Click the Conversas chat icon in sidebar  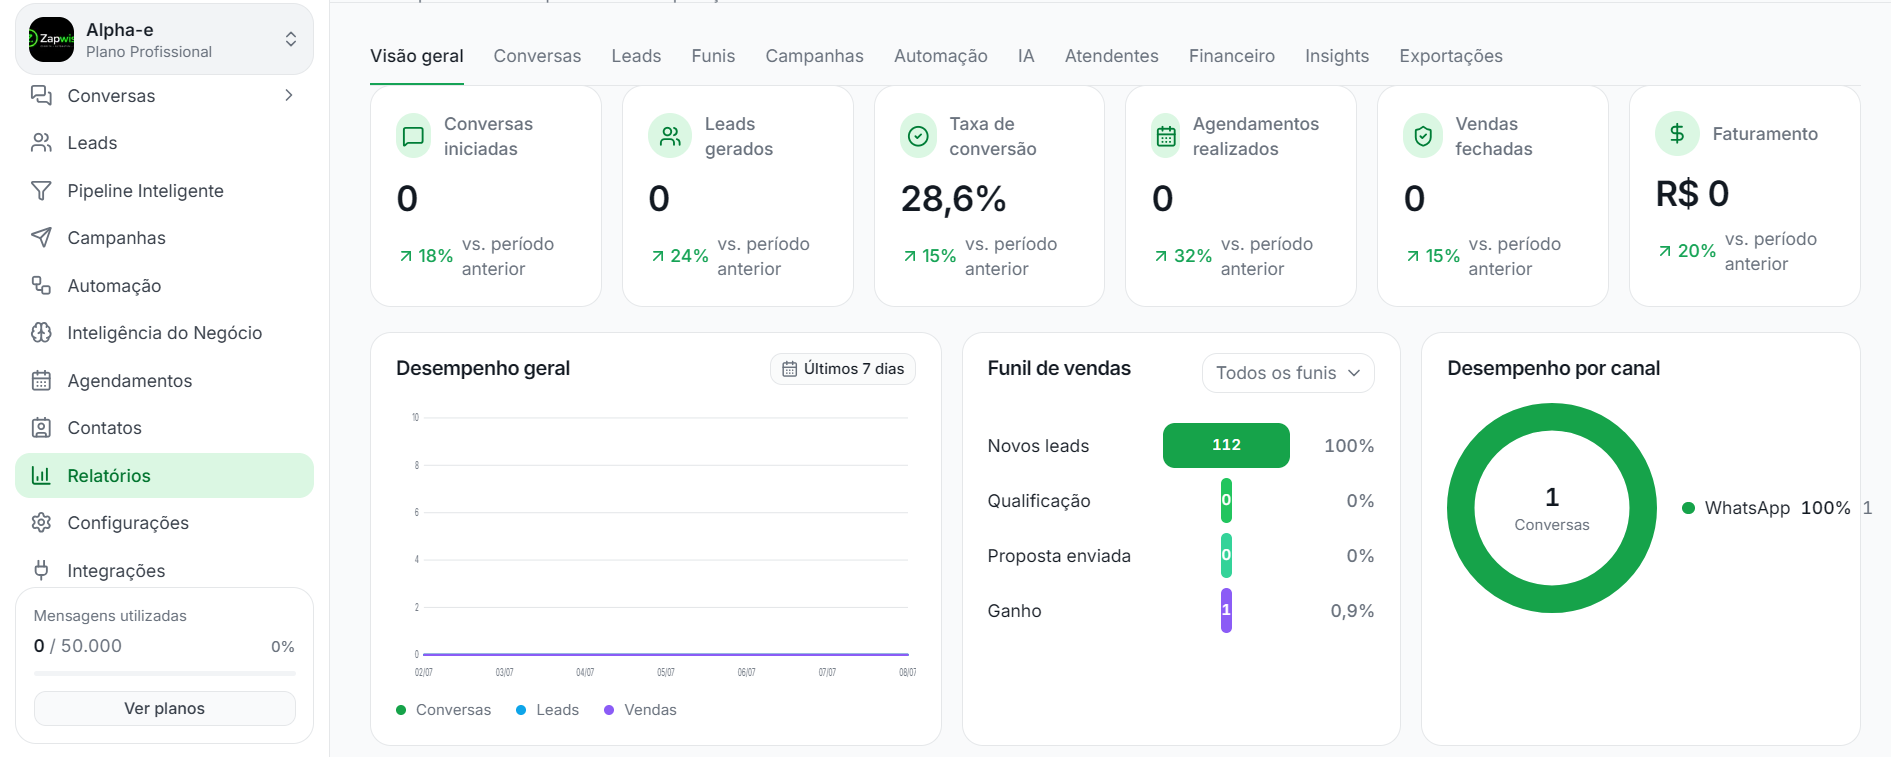[41, 95]
